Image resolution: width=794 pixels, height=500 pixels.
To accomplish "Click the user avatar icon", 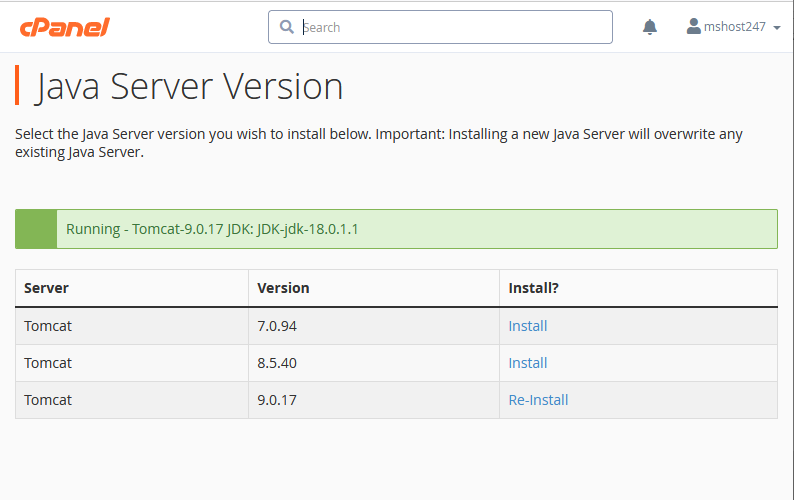I will 694,27.
